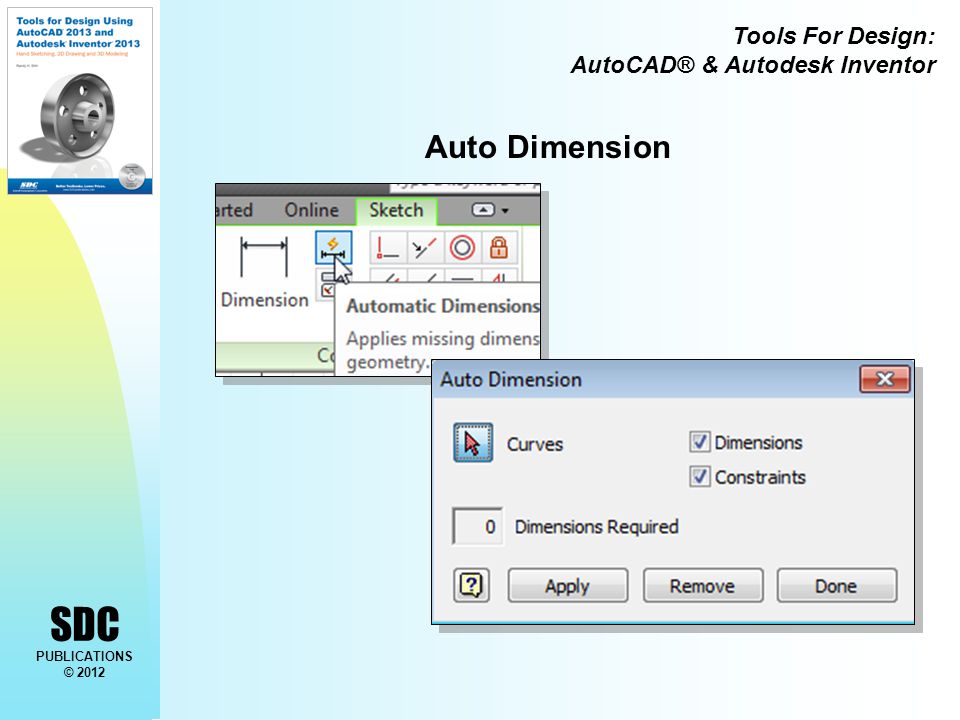Open the ribbon minimize dropdown arrow
Screen dimensions: 960x720
(505, 211)
